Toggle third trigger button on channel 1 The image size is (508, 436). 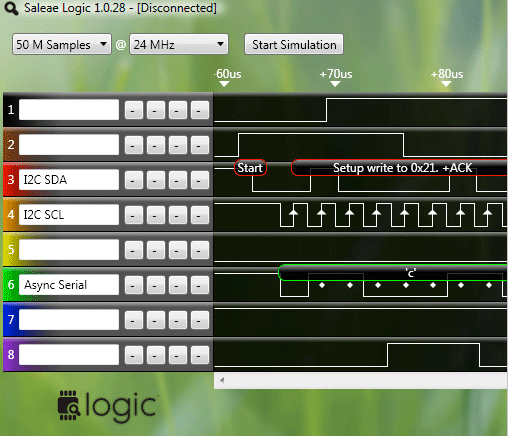click(178, 110)
